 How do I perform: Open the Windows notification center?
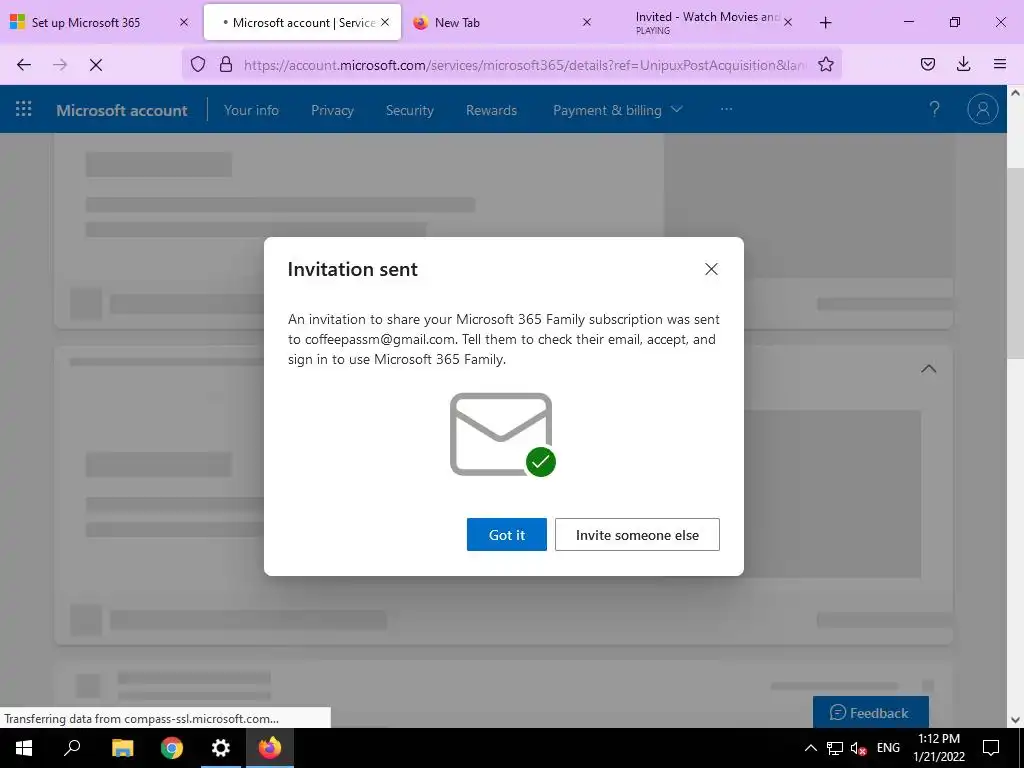click(x=991, y=748)
